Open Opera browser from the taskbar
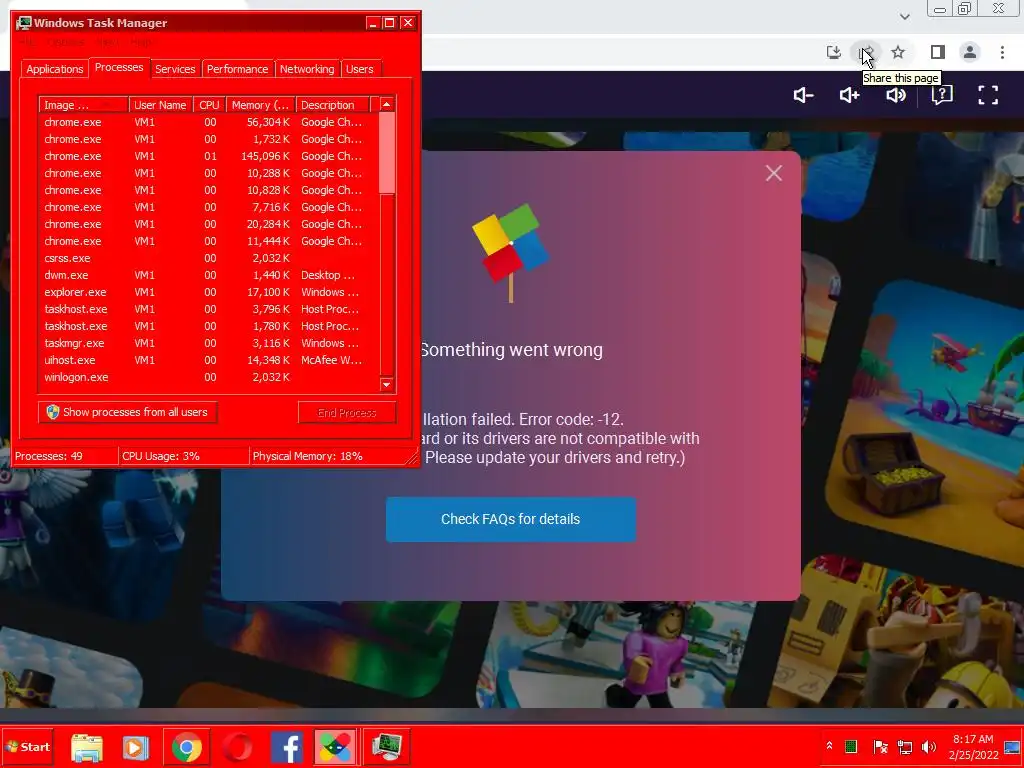This screenshot has height=768, width=1024. 237,747
